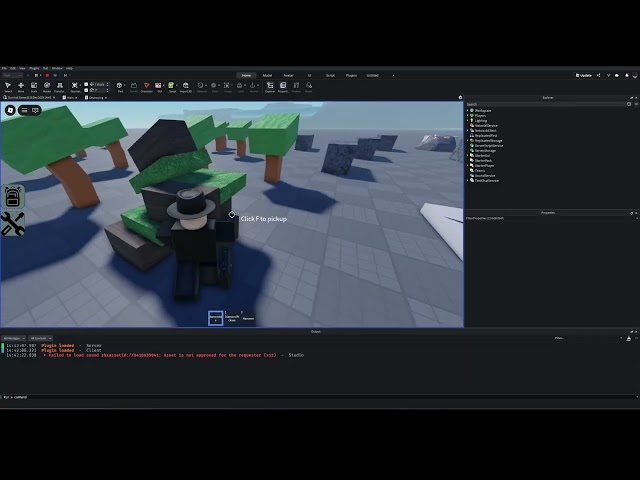Open the All Messages filter dropdown
The height and width of the screenshot is (480, 640).
[x=14, y=338]
